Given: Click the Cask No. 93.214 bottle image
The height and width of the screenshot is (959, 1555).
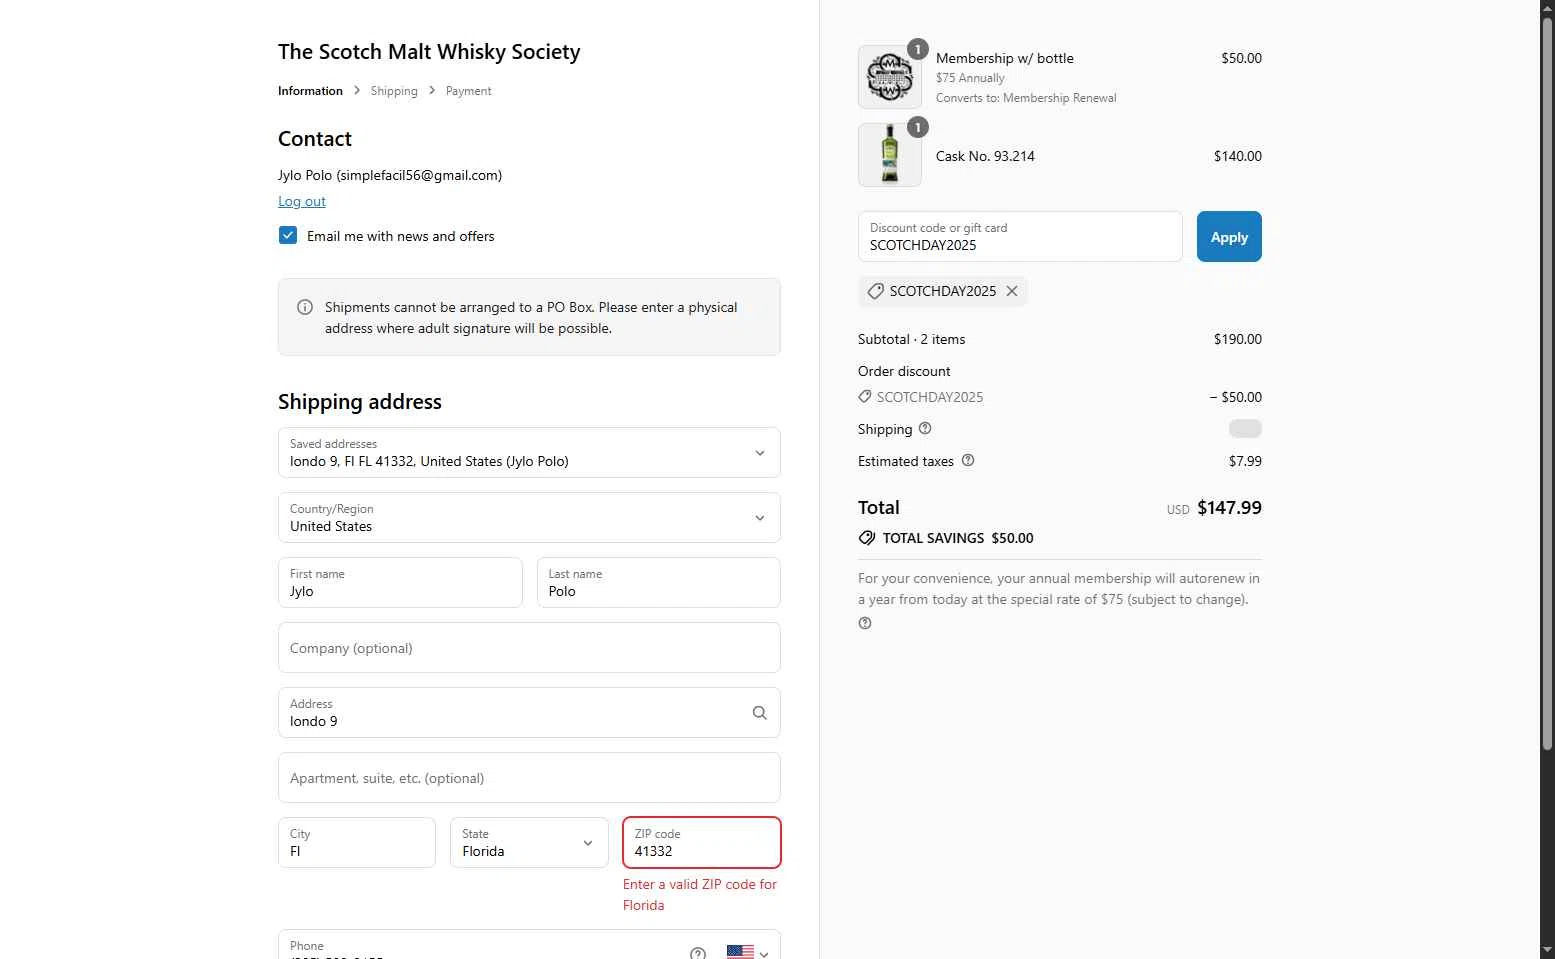Looking at the screenshot, I should click(890, 155).
